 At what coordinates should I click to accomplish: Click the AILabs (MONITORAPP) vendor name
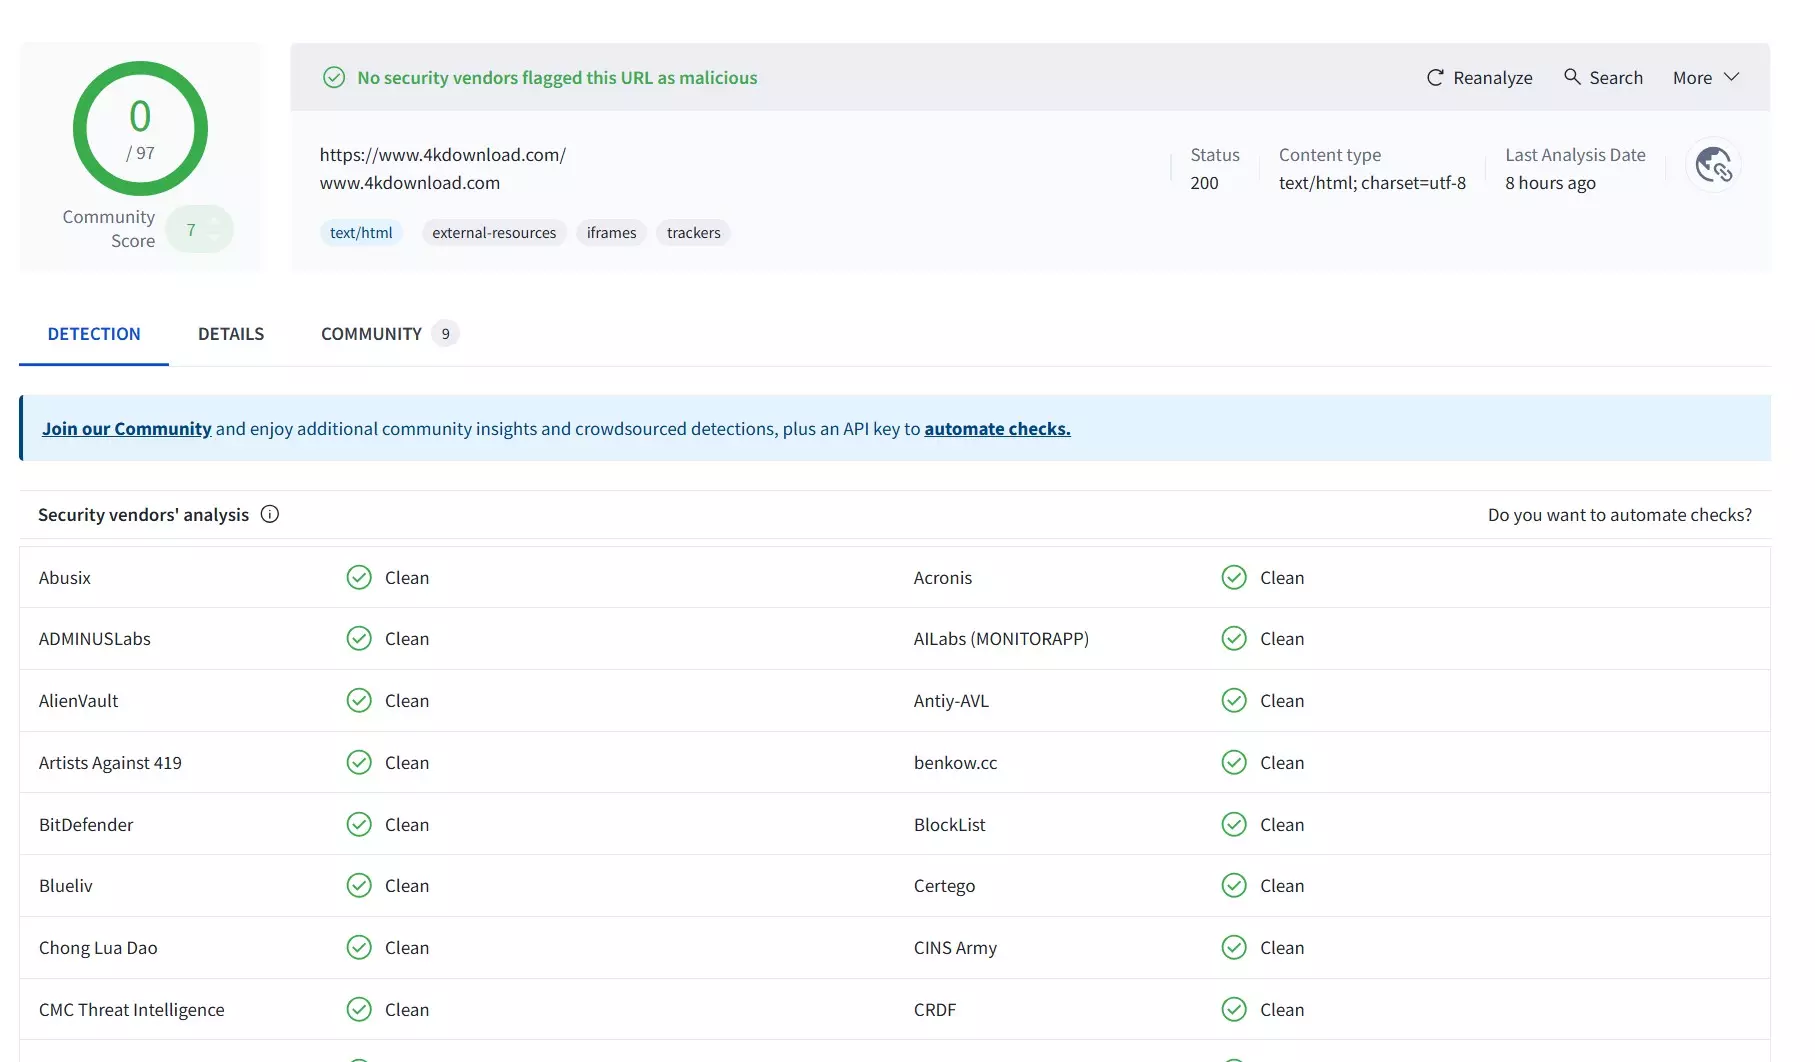point(1001,638)
